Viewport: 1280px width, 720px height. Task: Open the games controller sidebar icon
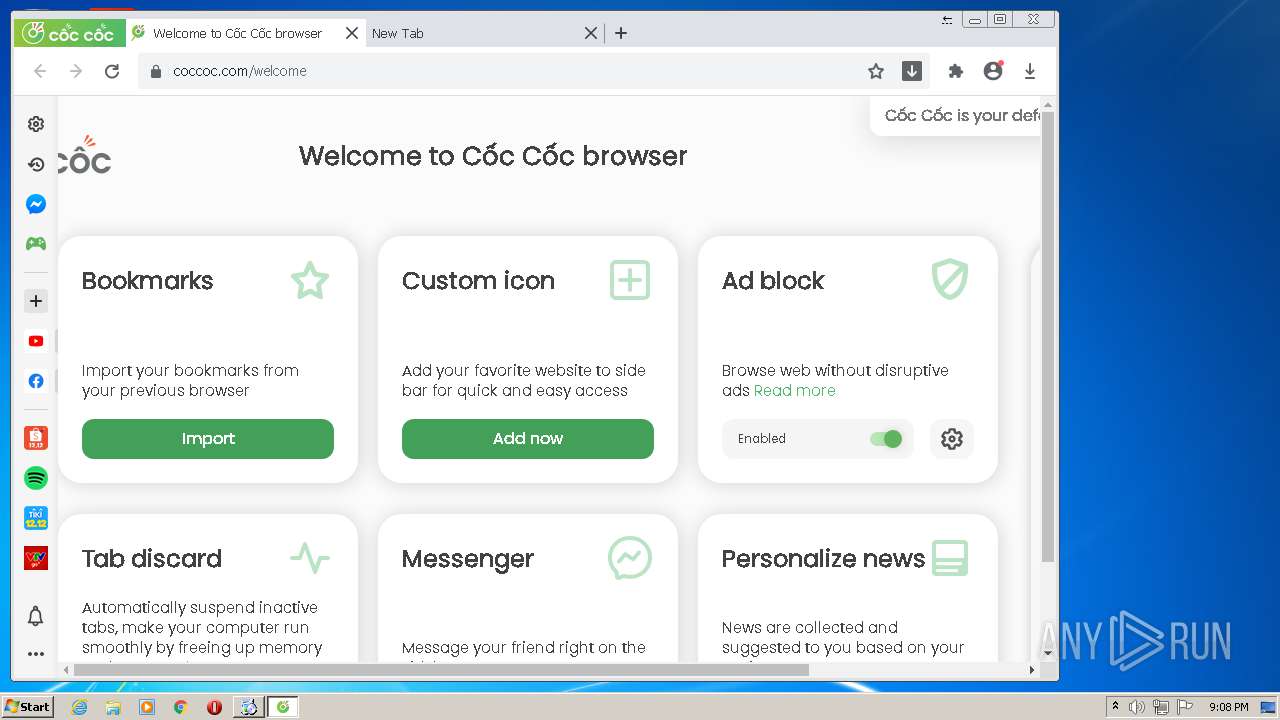(x=36, y=243)
